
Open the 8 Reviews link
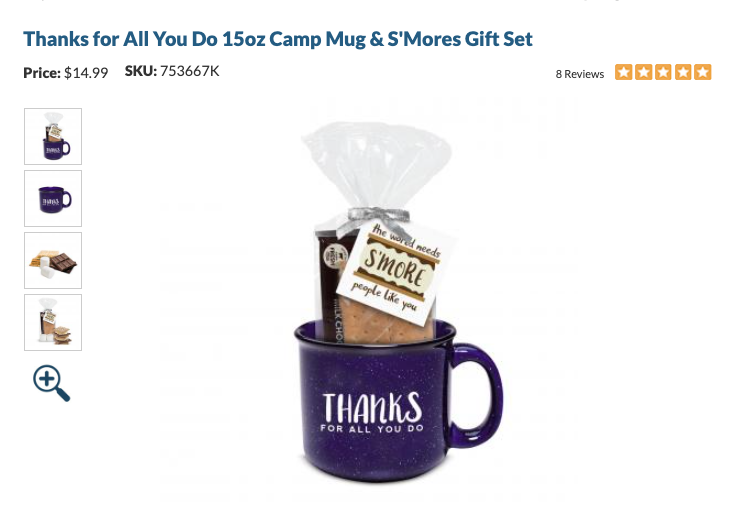coord(580,74)
